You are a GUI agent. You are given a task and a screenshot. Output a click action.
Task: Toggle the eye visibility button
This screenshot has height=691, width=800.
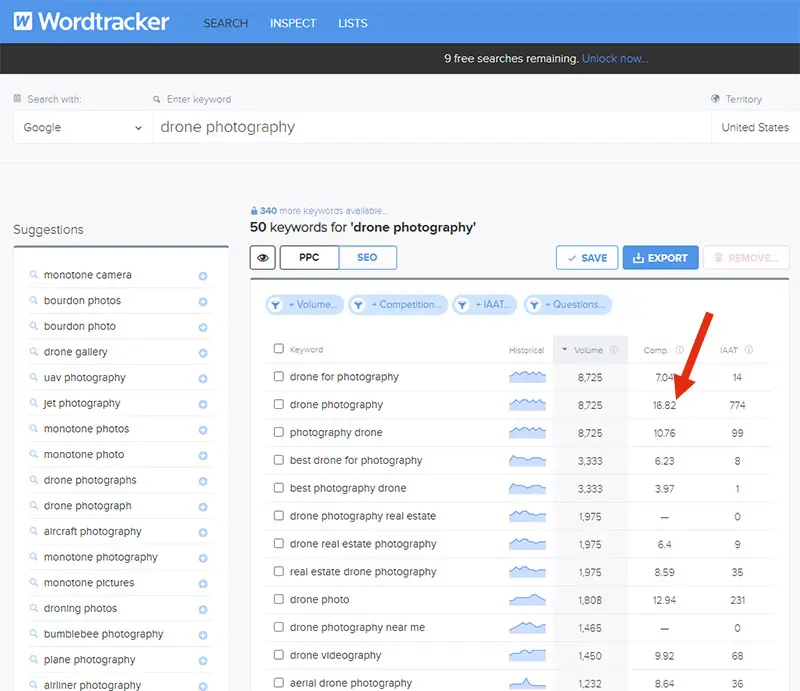click(x=263, y=258)
